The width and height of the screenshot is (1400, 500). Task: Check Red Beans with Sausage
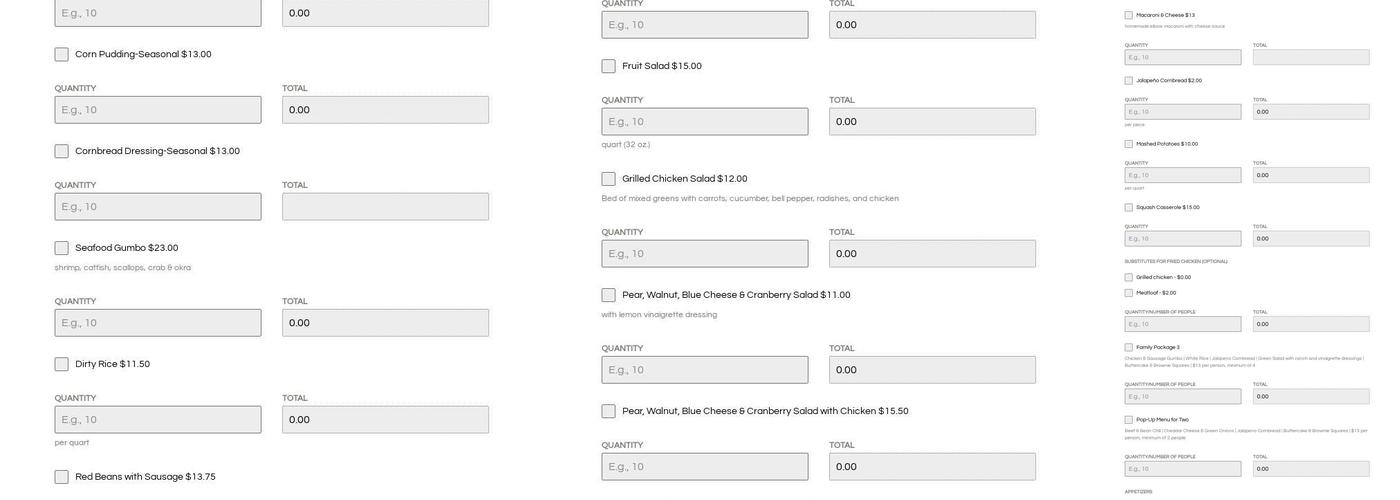(62, 477)
